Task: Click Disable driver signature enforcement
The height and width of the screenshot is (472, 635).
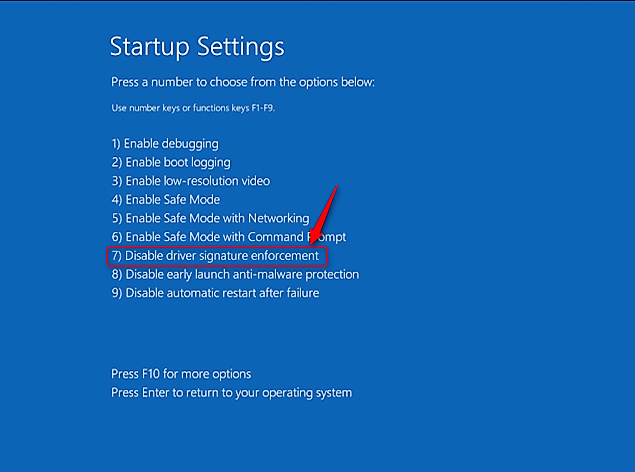Action: (215, 256)
